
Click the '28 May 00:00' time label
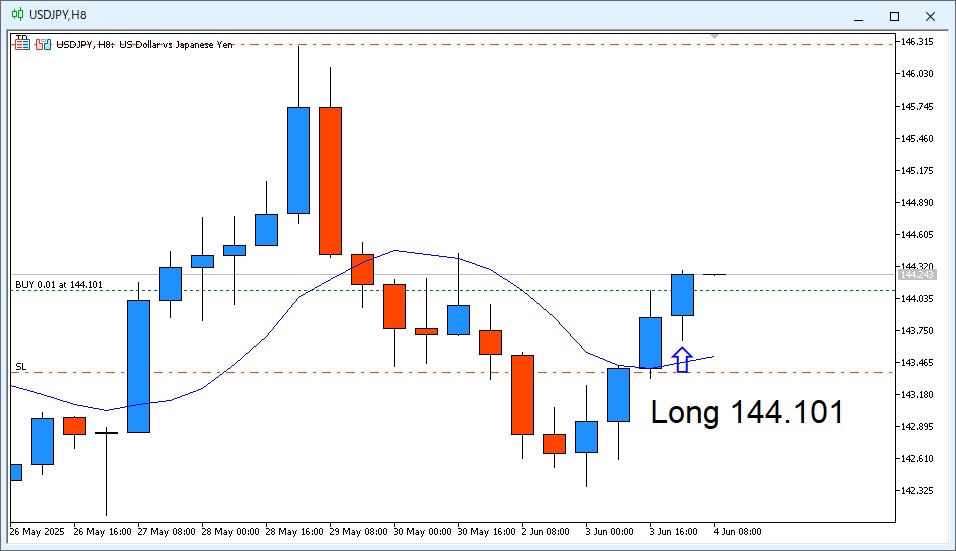click(x=230, y=531)
